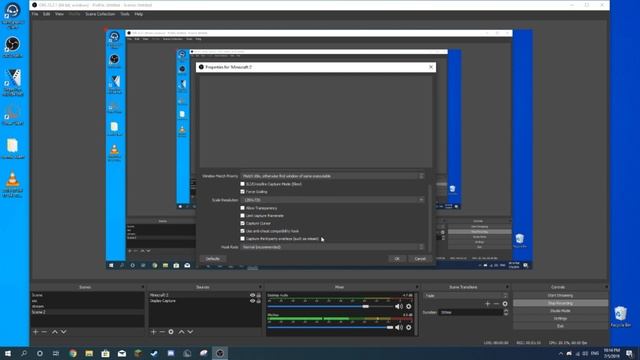Open Mail app from the taskbar
Viewport: 640px width, 360px height.
point(122,353)
